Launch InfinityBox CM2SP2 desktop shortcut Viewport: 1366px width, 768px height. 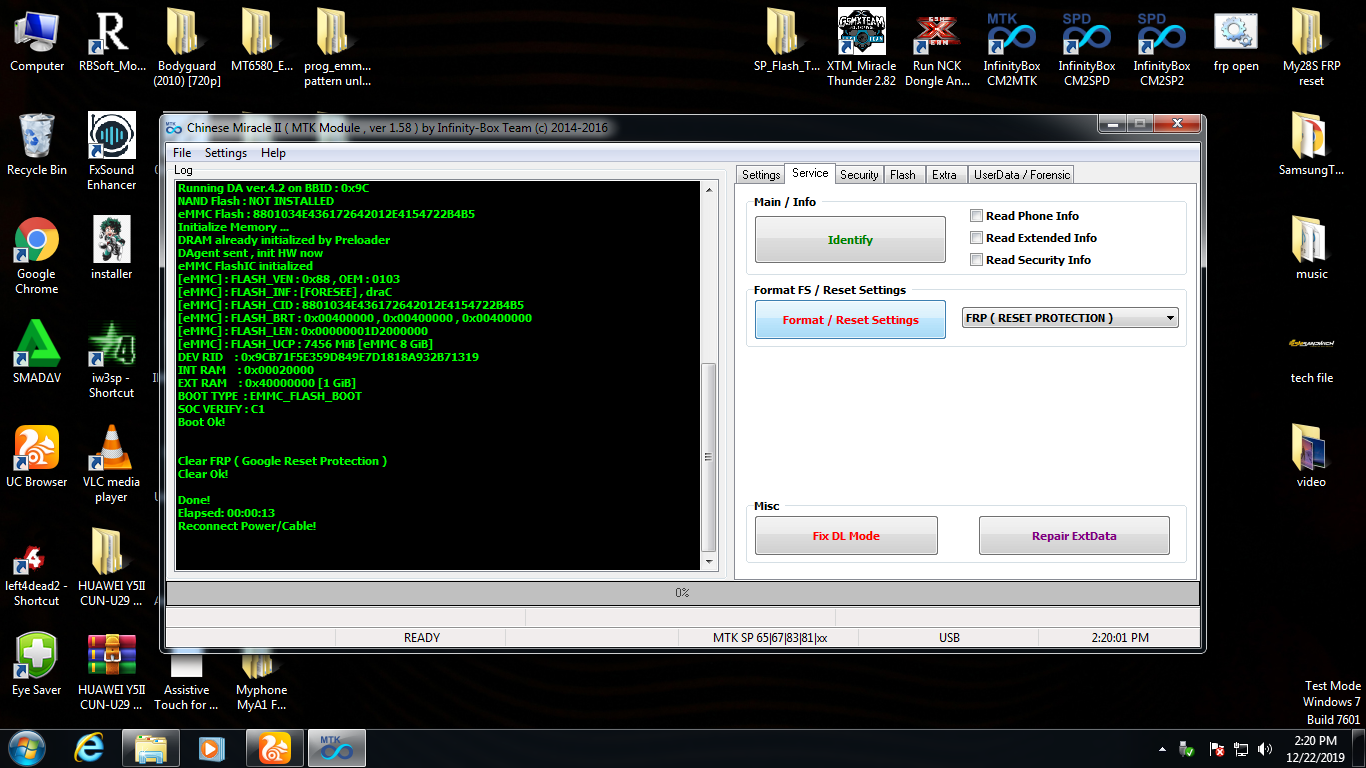[1162, 47]
